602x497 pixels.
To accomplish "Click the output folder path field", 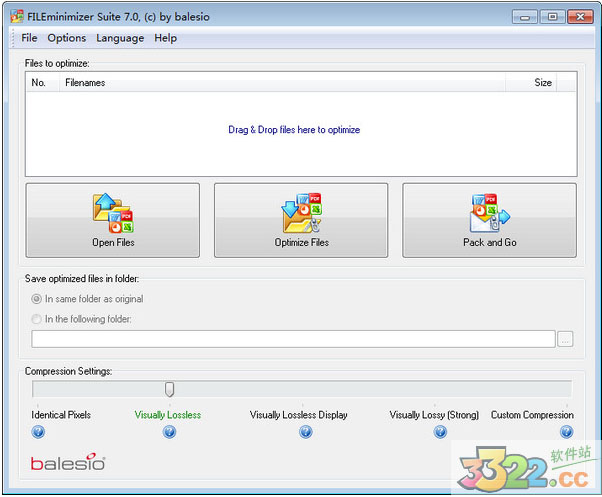I will click(x=293, y=339).
